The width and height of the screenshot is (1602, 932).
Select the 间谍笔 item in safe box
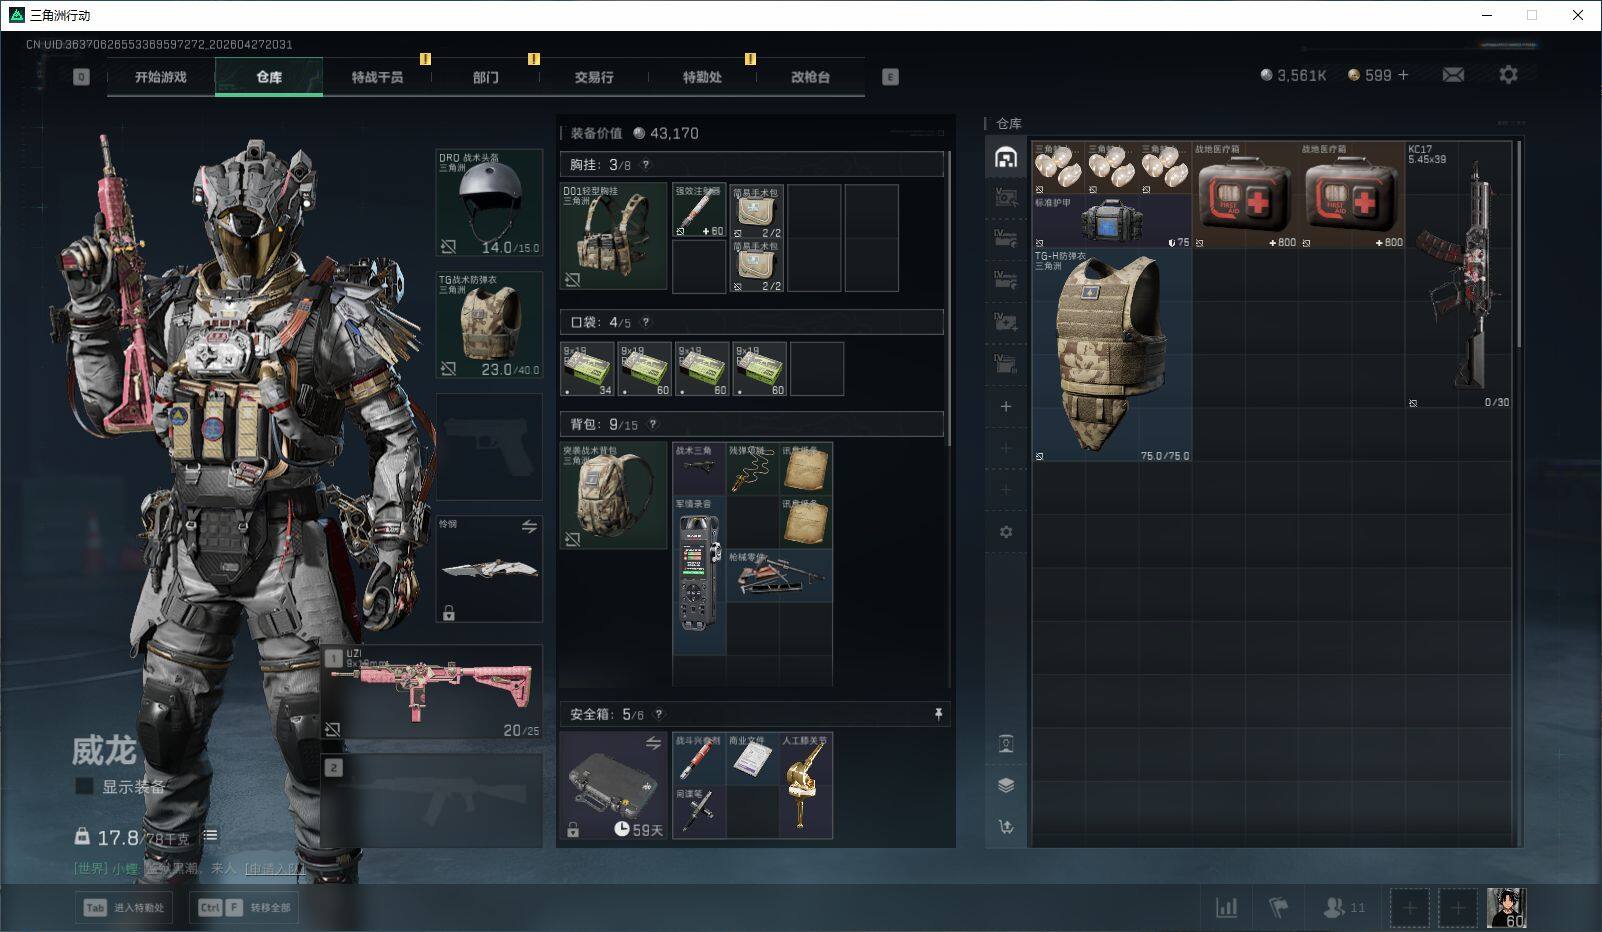[699, 813]
